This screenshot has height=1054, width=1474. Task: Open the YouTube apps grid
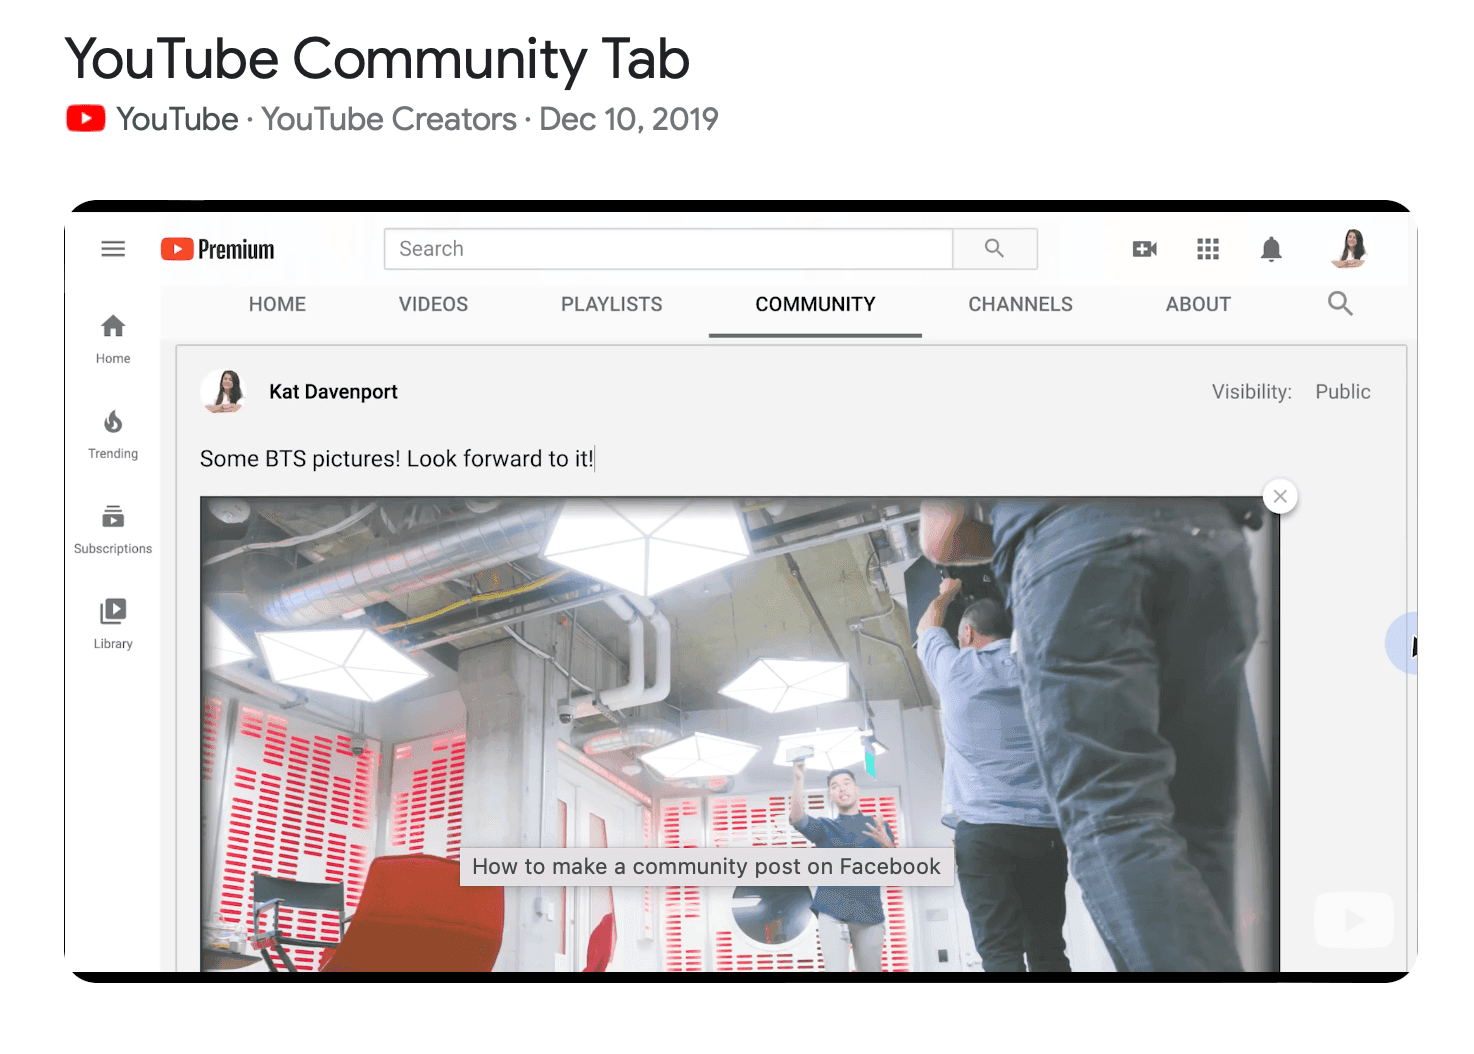tap(1208, 249)
